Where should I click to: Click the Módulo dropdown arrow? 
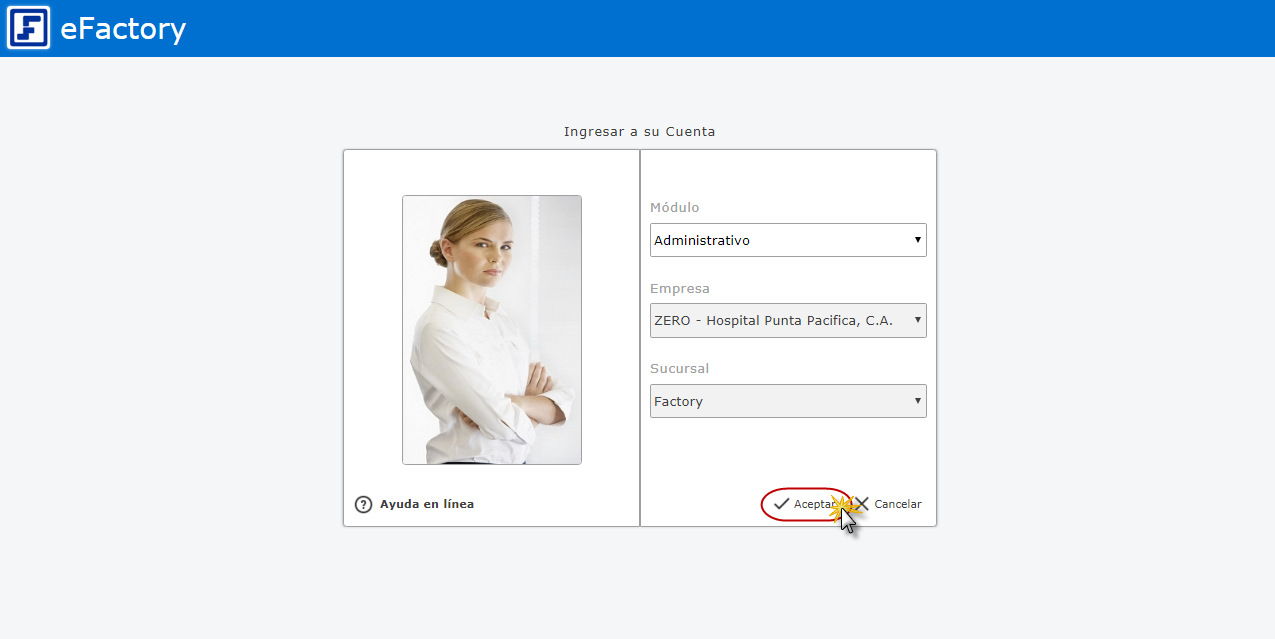pyautogui.click(x=917, y=240)
